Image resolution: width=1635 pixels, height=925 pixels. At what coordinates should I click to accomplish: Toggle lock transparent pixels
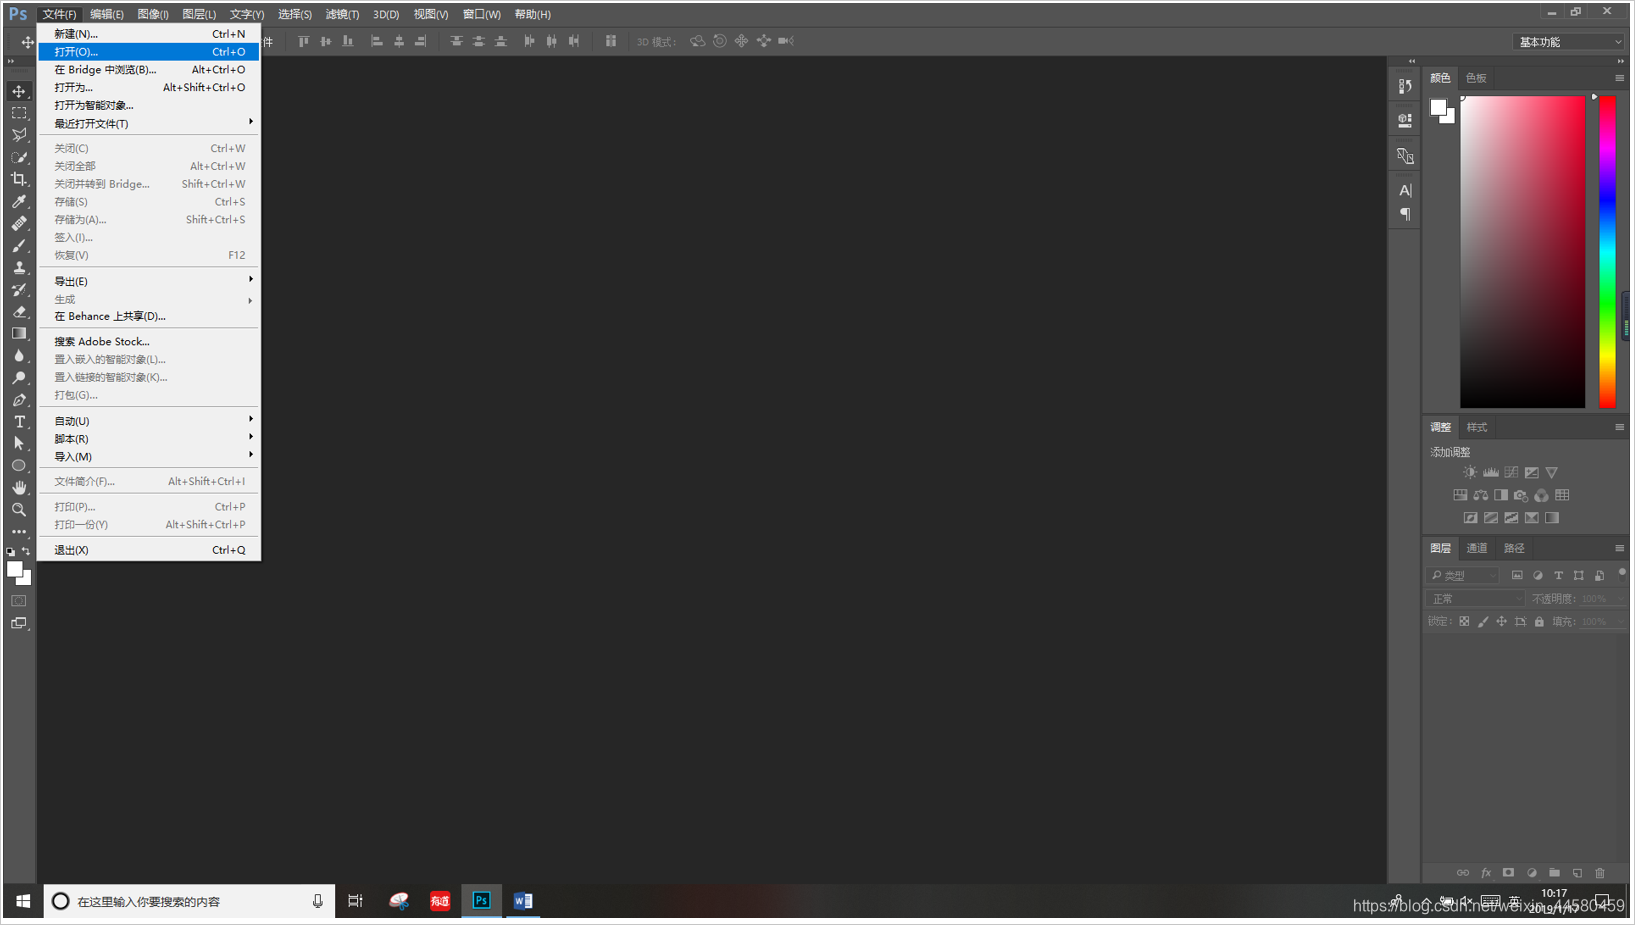point(1464,621)
